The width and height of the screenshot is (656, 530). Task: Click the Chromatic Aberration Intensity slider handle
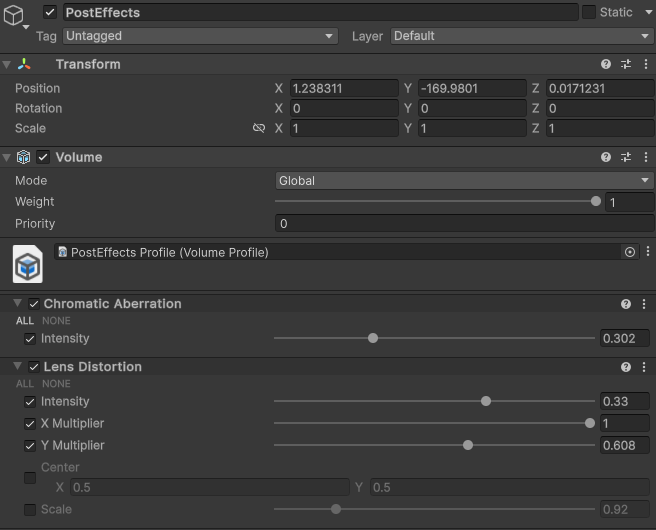pyautogui.click(x=373, y=338)
